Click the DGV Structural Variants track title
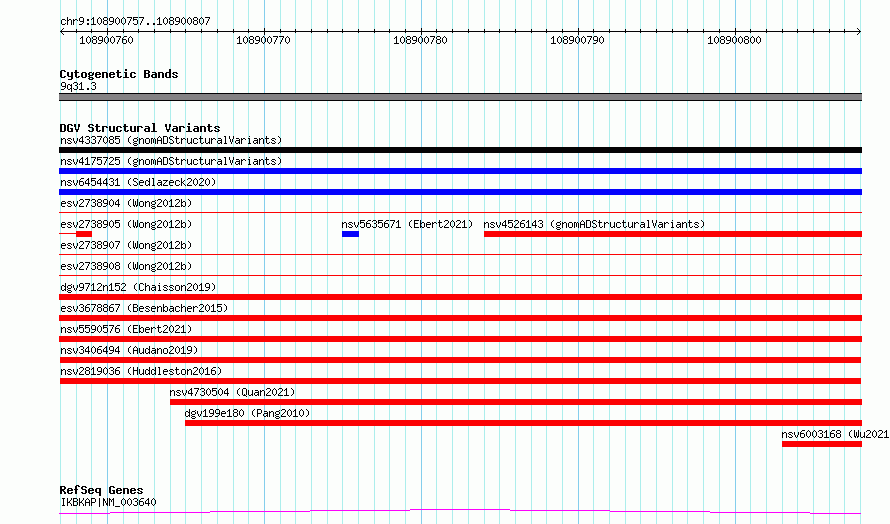Image resolution: width=890 pixels, height=524 pixels. pyautogui.click(x=140, y=128)
